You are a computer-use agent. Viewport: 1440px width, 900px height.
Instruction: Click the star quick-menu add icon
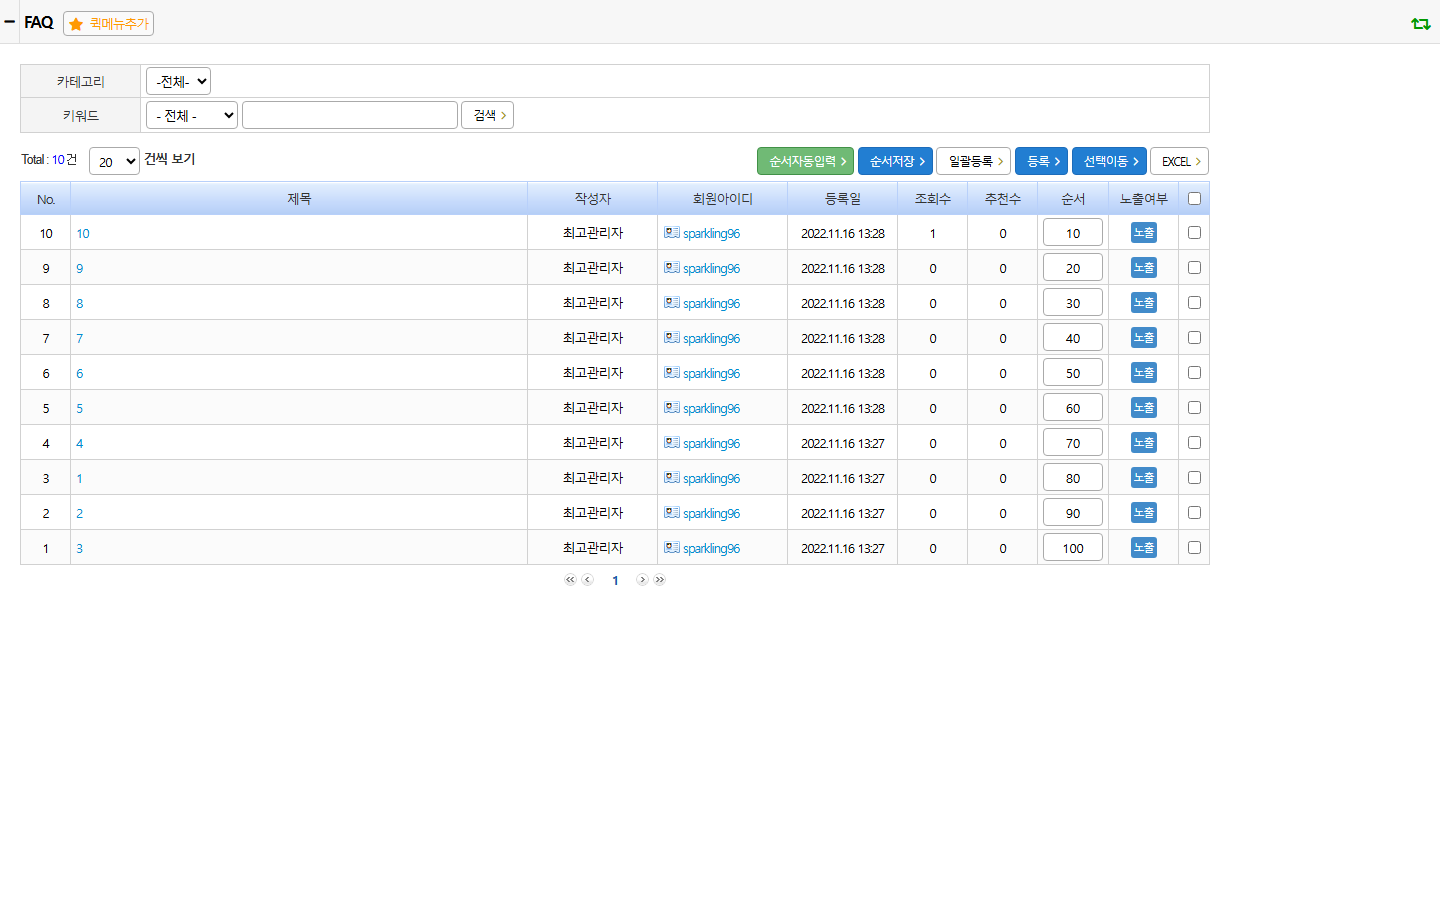(x=76, y=24)
